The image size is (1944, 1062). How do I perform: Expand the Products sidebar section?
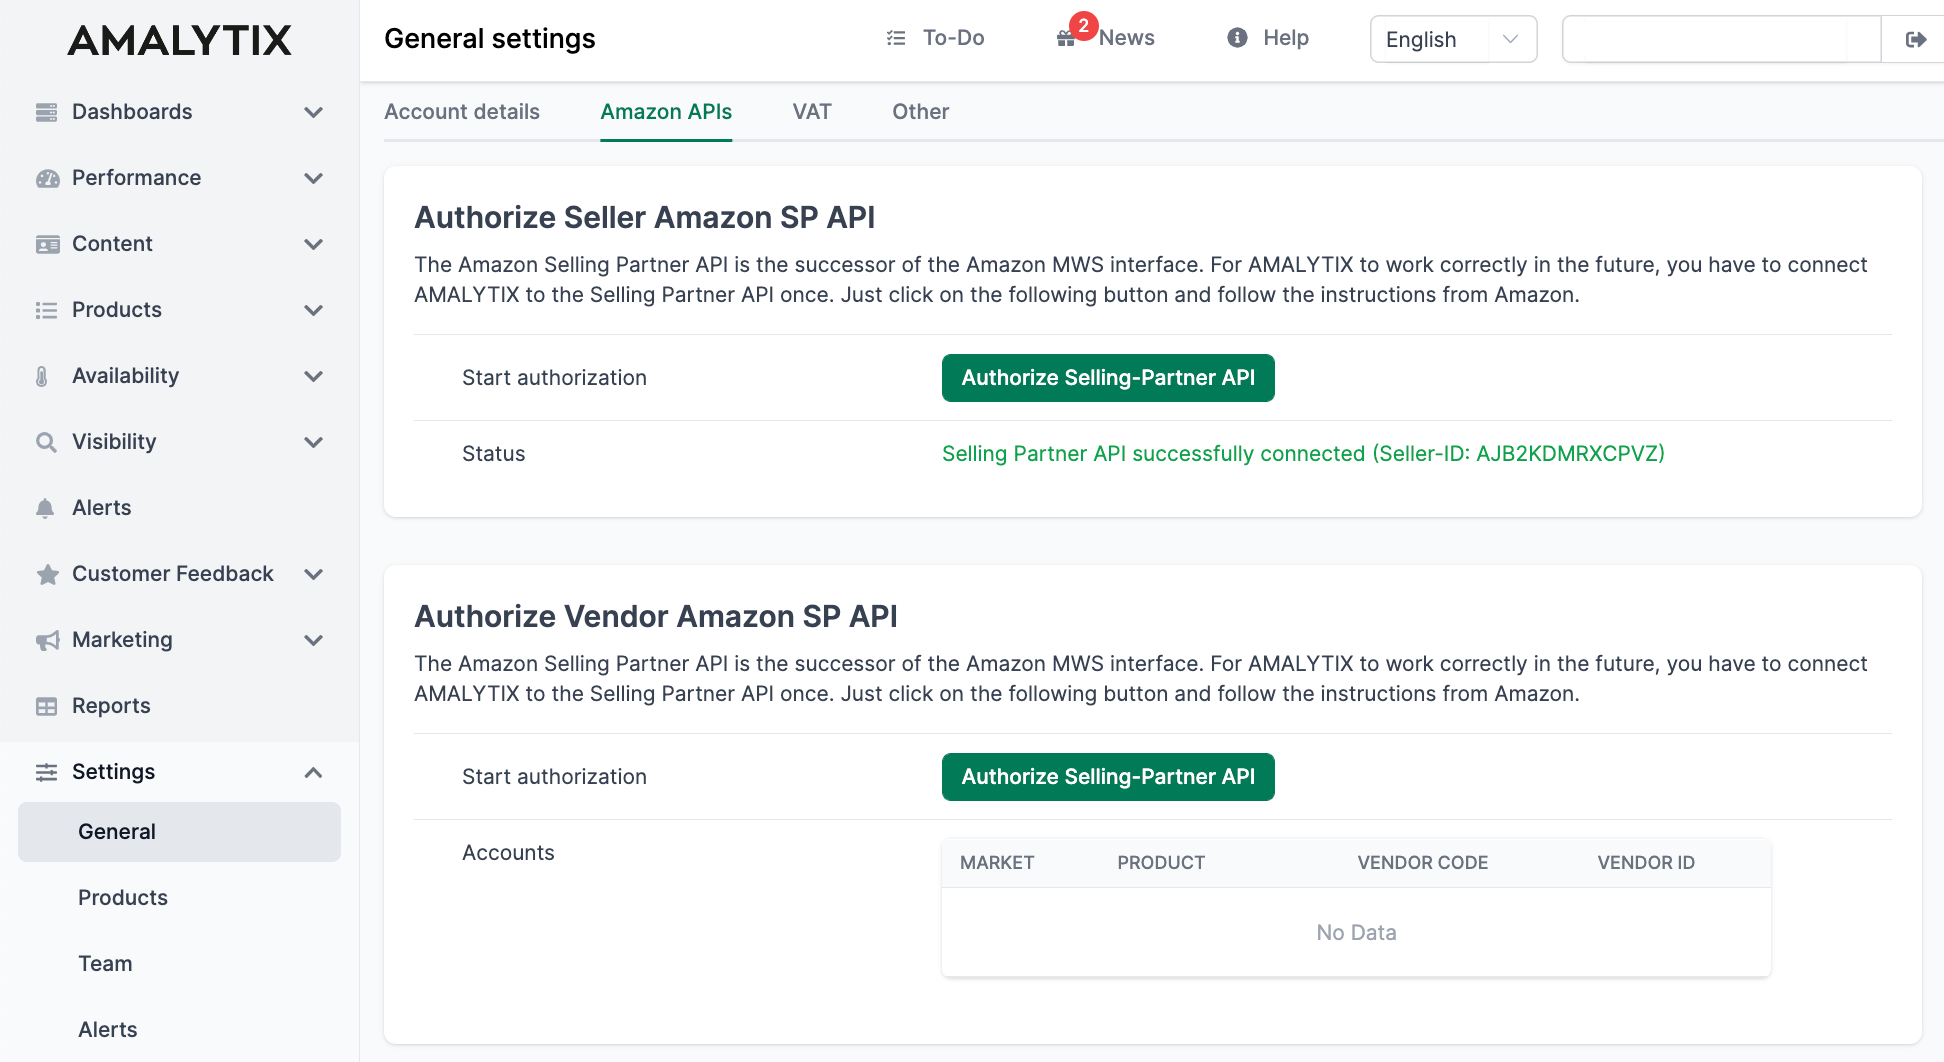(x=313, y=310)
